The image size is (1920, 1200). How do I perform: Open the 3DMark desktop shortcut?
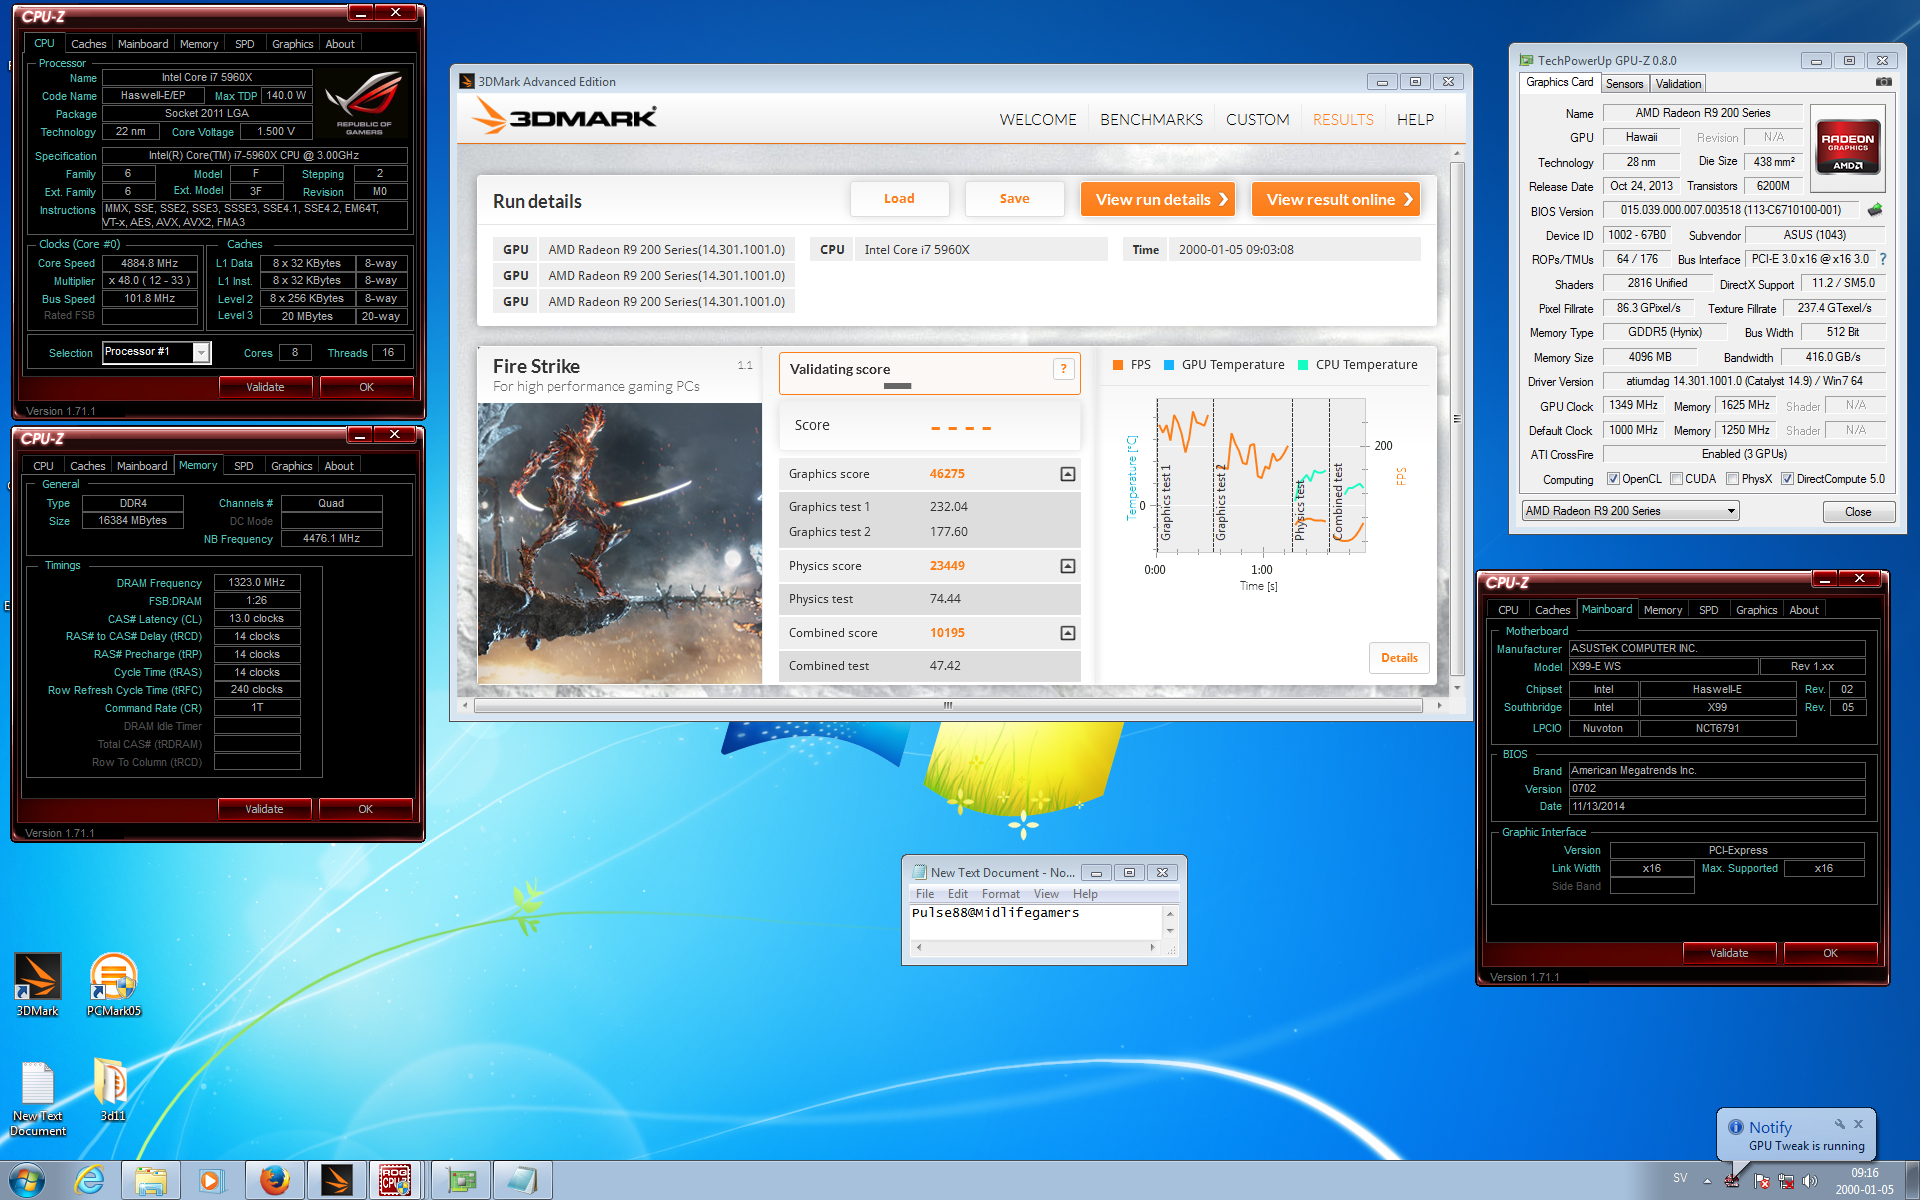point(37,985)
